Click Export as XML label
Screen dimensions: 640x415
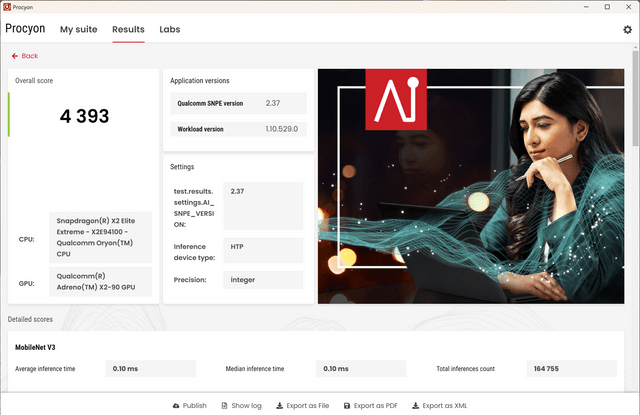[x=445, y=406]
